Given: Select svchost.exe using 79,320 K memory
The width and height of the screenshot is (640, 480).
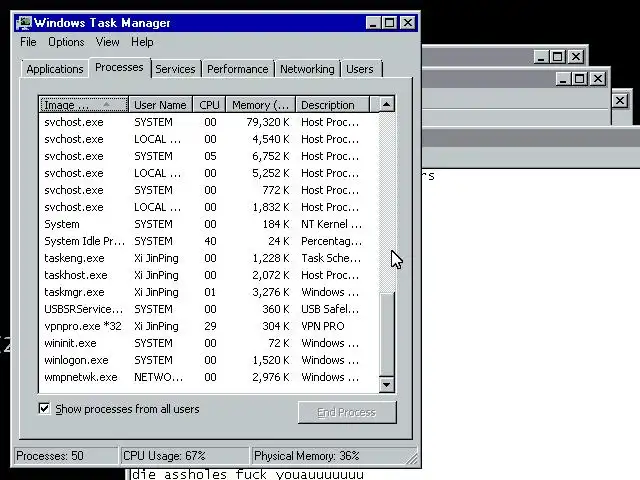Looking at the screenshot, I should (x=209, y=122).
